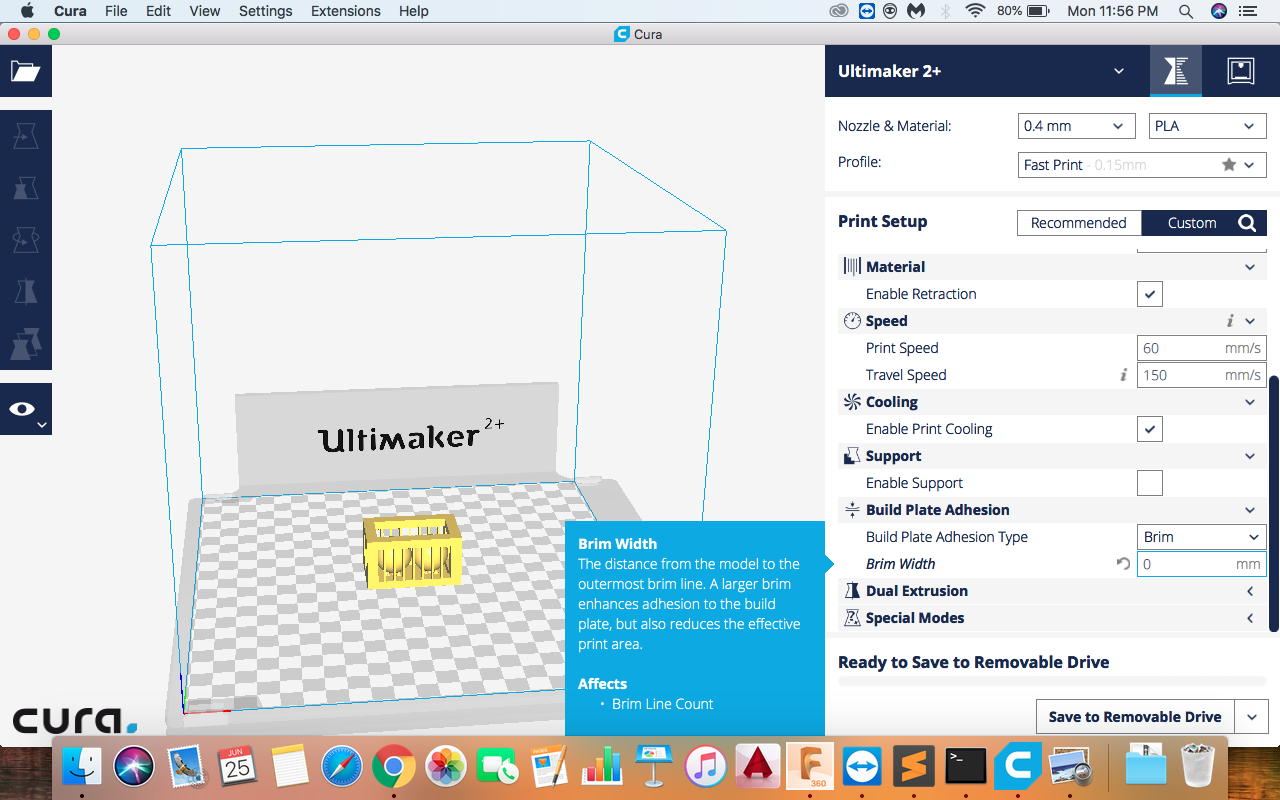This screenshot has width=1280, height=800.
Task: Click Brim Line Count in tooltip
Action: coord(663,704)
